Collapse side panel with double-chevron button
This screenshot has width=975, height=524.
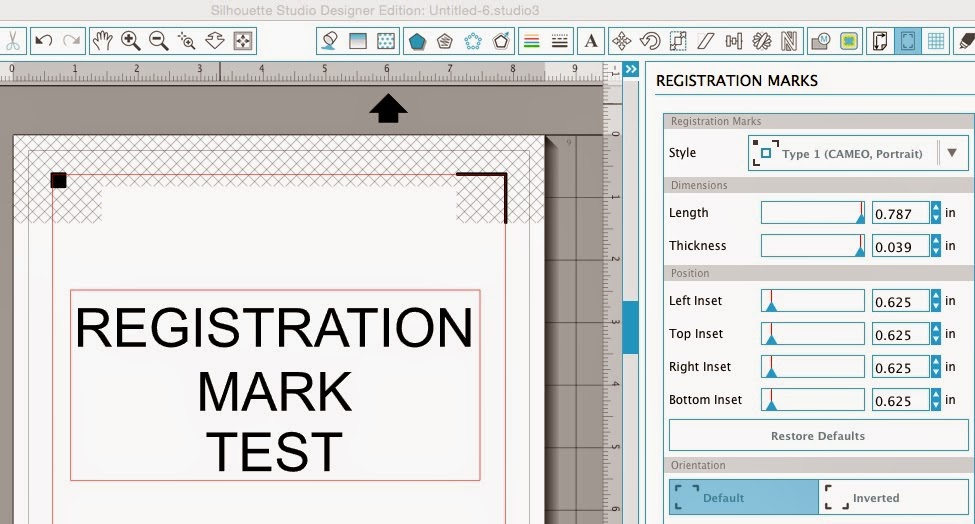click(631, 69)
